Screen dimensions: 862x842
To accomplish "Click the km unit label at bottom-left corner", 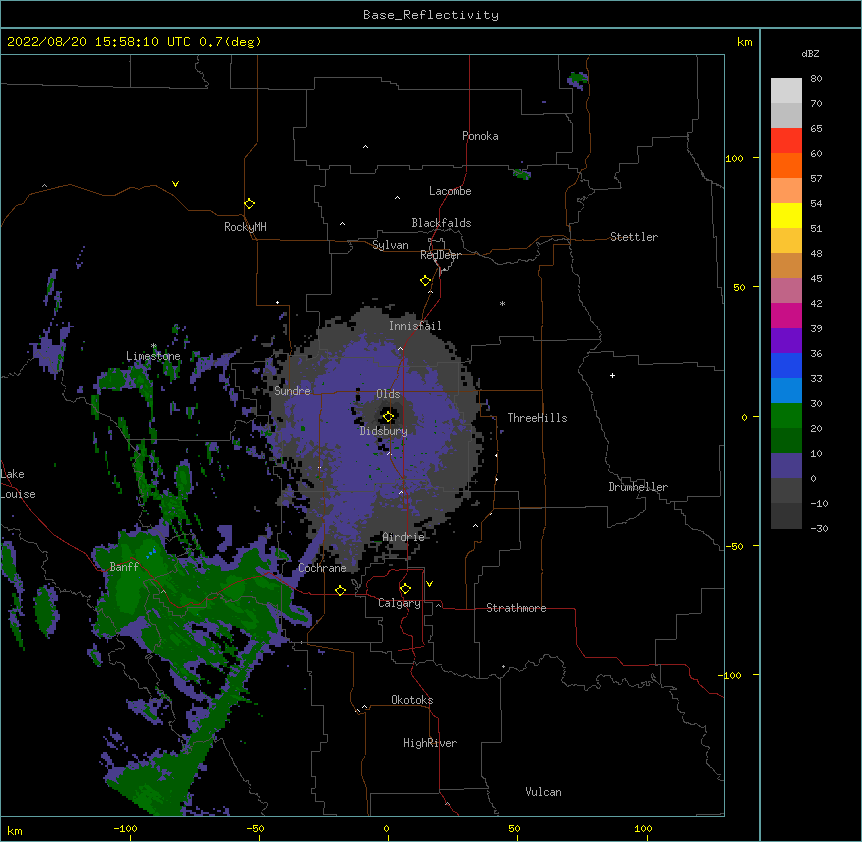I will click(15, 830).
